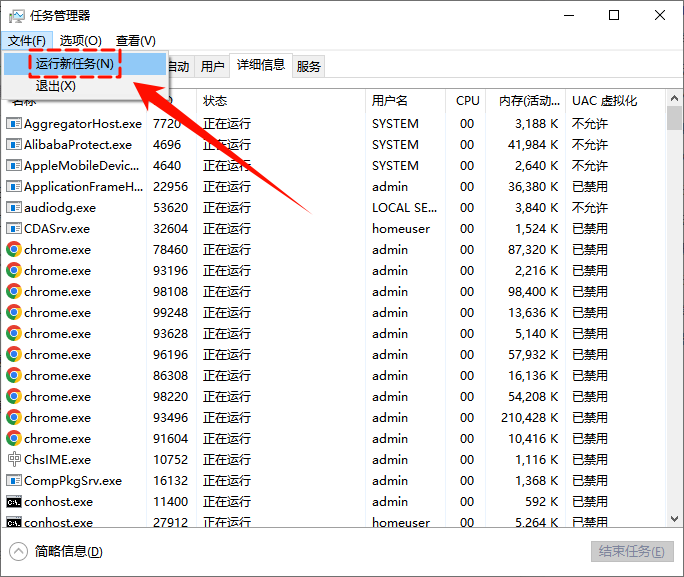Click the Task Manager title bar icon
Screen dimensions: 684x577
click(16, 16)
